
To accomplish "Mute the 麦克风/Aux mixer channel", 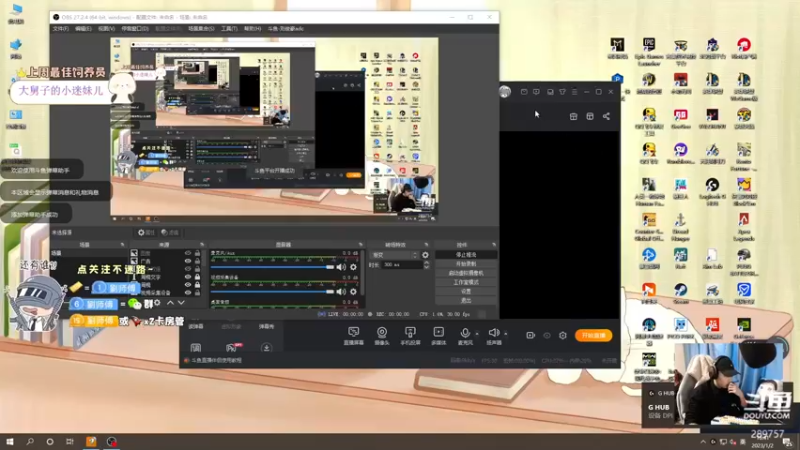I will (341, 267).
